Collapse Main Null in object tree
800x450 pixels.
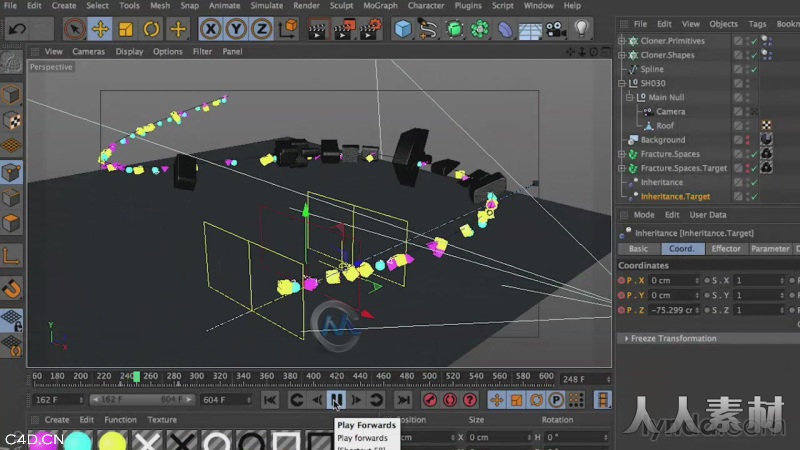point(630,97)
